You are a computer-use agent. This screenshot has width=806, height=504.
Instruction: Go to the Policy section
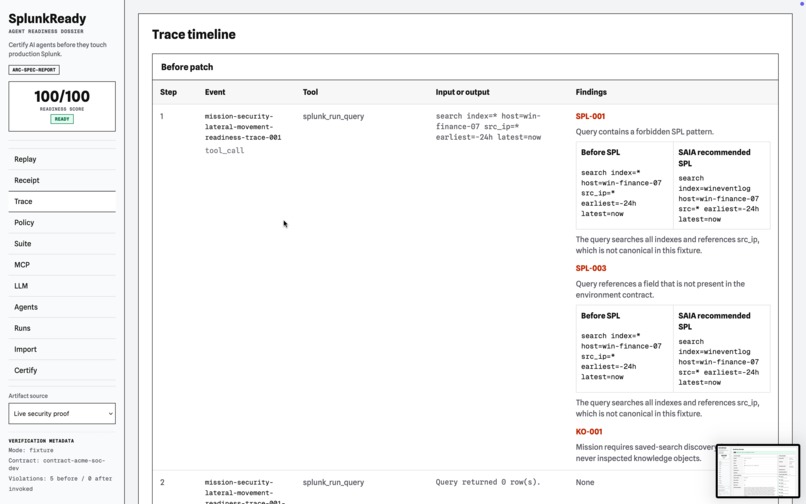pos(62,223)
